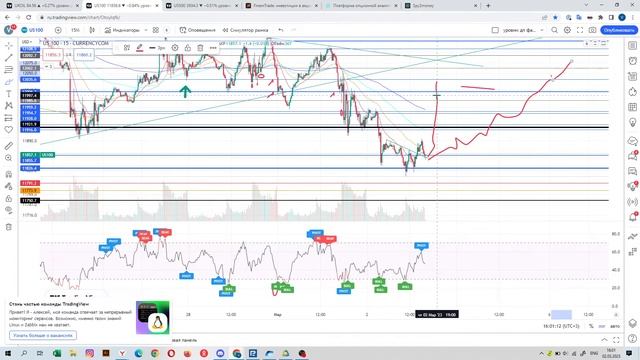Viewport: 640px width, 360px height.
Task: Select the trend line drawing tool
Action: 9,58
